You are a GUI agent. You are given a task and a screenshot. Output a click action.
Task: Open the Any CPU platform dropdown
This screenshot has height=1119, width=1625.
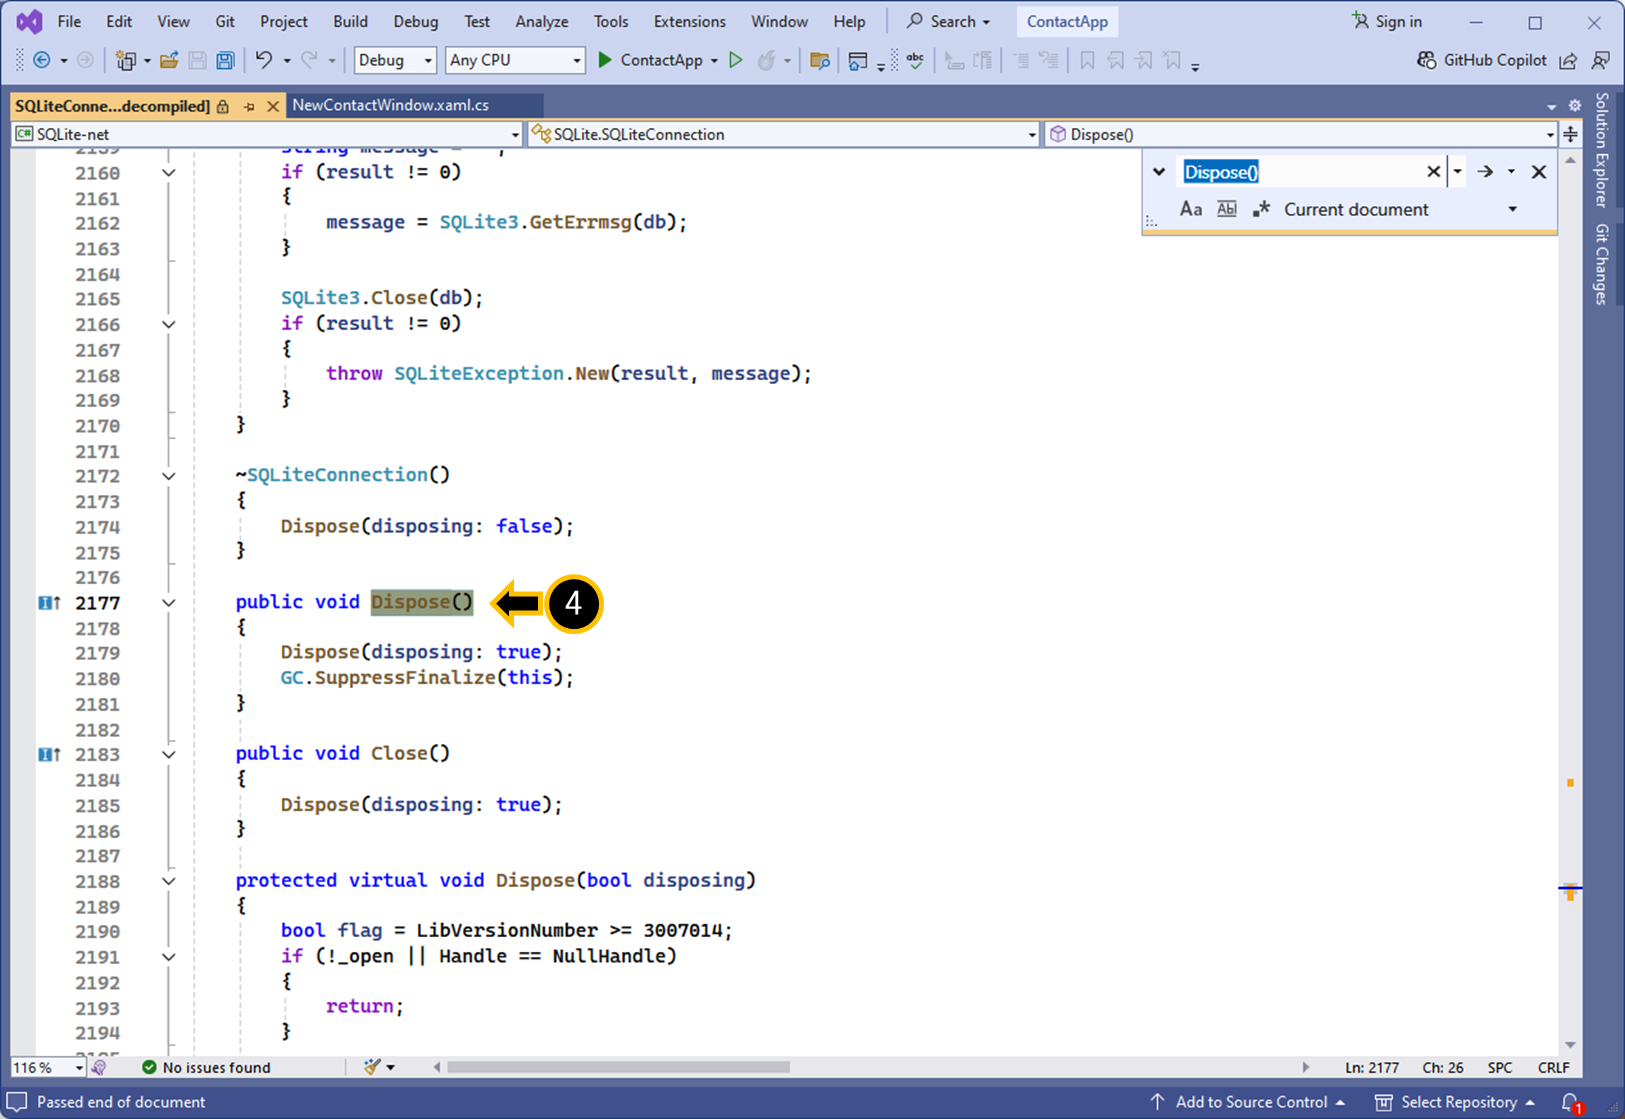(514, 60)
